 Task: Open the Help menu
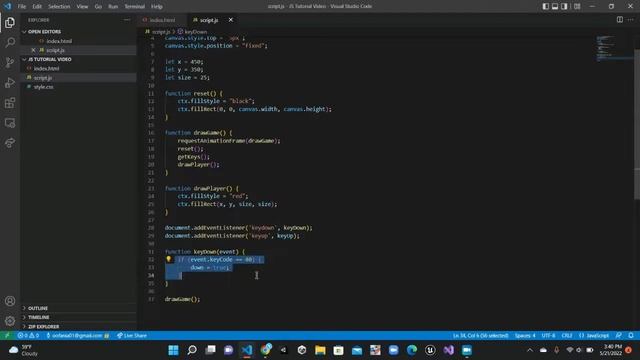[157, 7]
